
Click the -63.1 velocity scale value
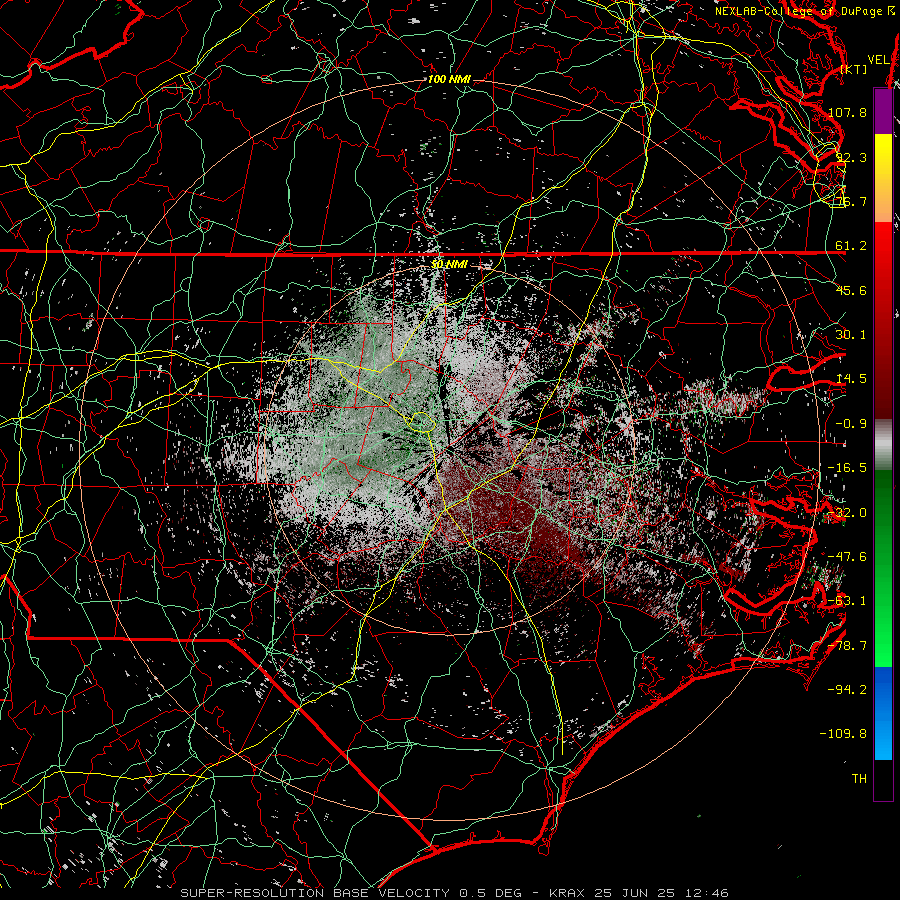point(847,601)
